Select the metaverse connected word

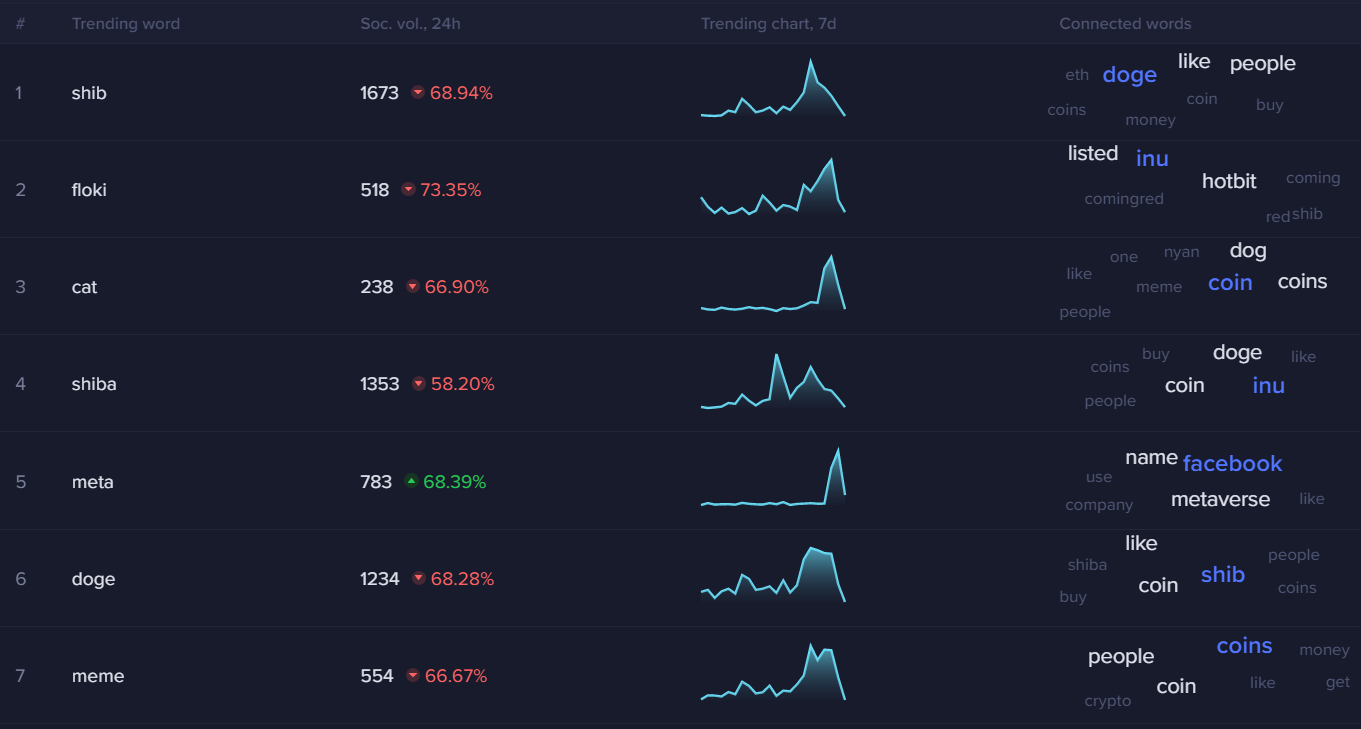pyautogui.click(x=1220, y=499)
